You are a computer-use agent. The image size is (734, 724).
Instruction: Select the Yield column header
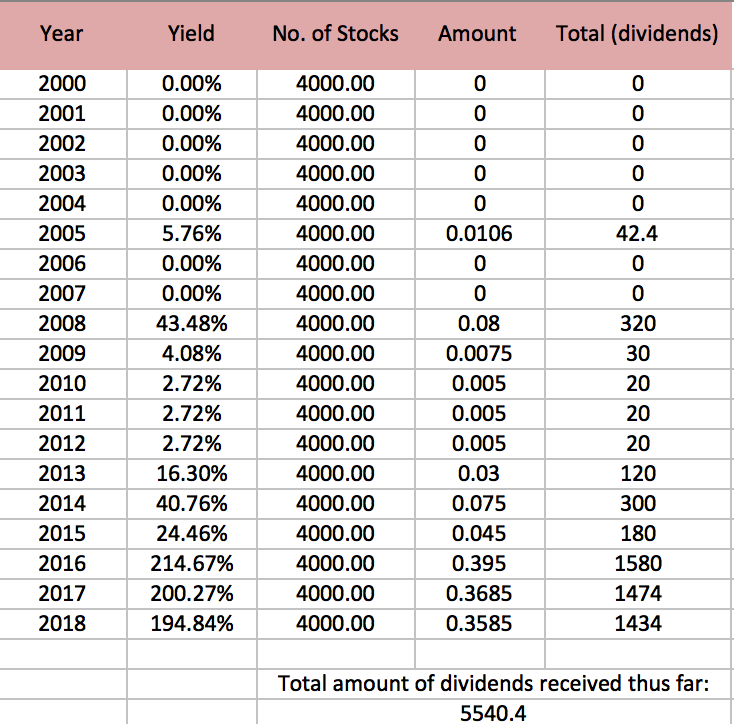coord(191,34)
